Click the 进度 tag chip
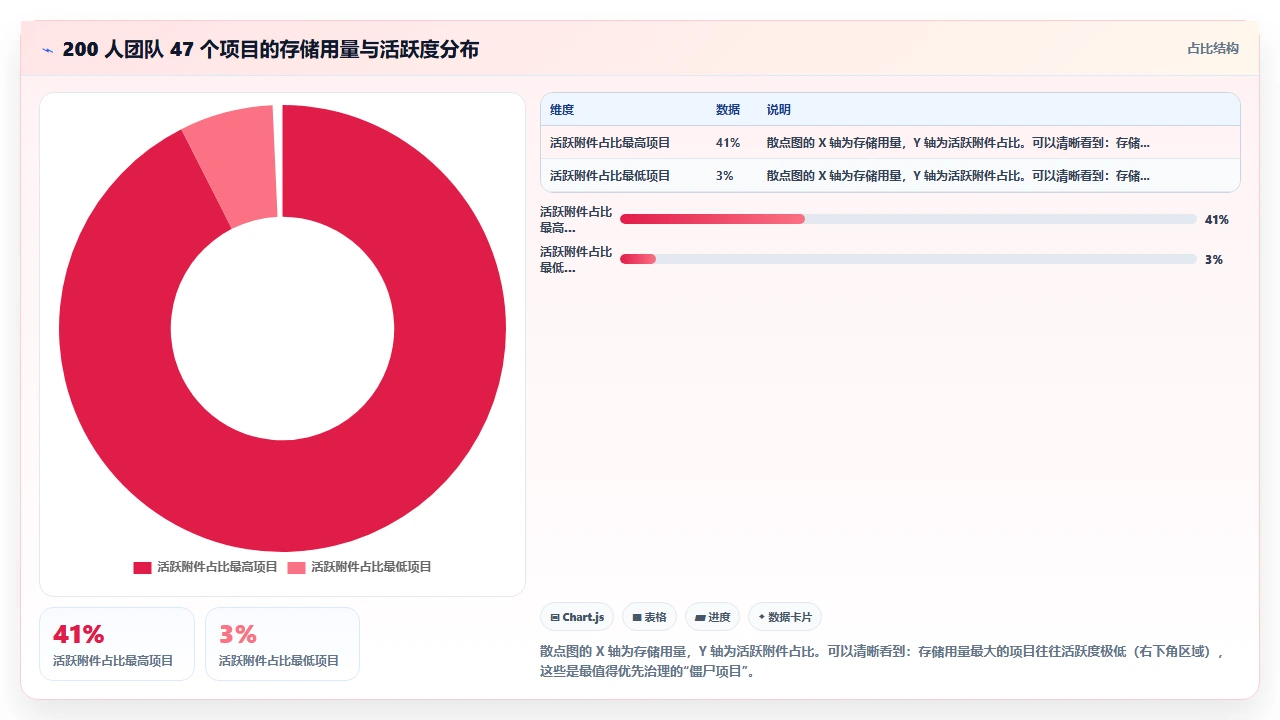This screenshot has height=720, width=1280. [x=712, y=617]
